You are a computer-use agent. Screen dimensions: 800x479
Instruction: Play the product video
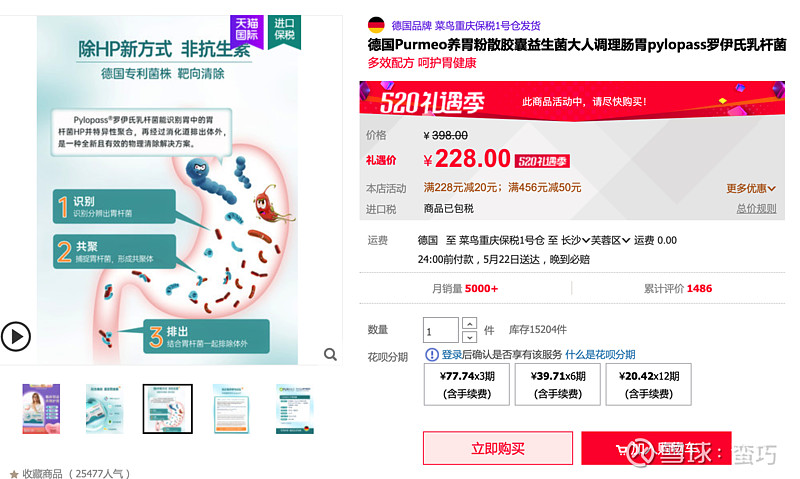pos(16,337)
